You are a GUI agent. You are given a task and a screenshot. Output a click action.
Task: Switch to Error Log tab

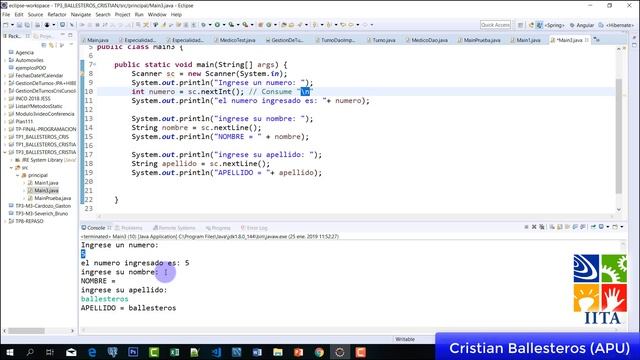[x=254, y=228]
